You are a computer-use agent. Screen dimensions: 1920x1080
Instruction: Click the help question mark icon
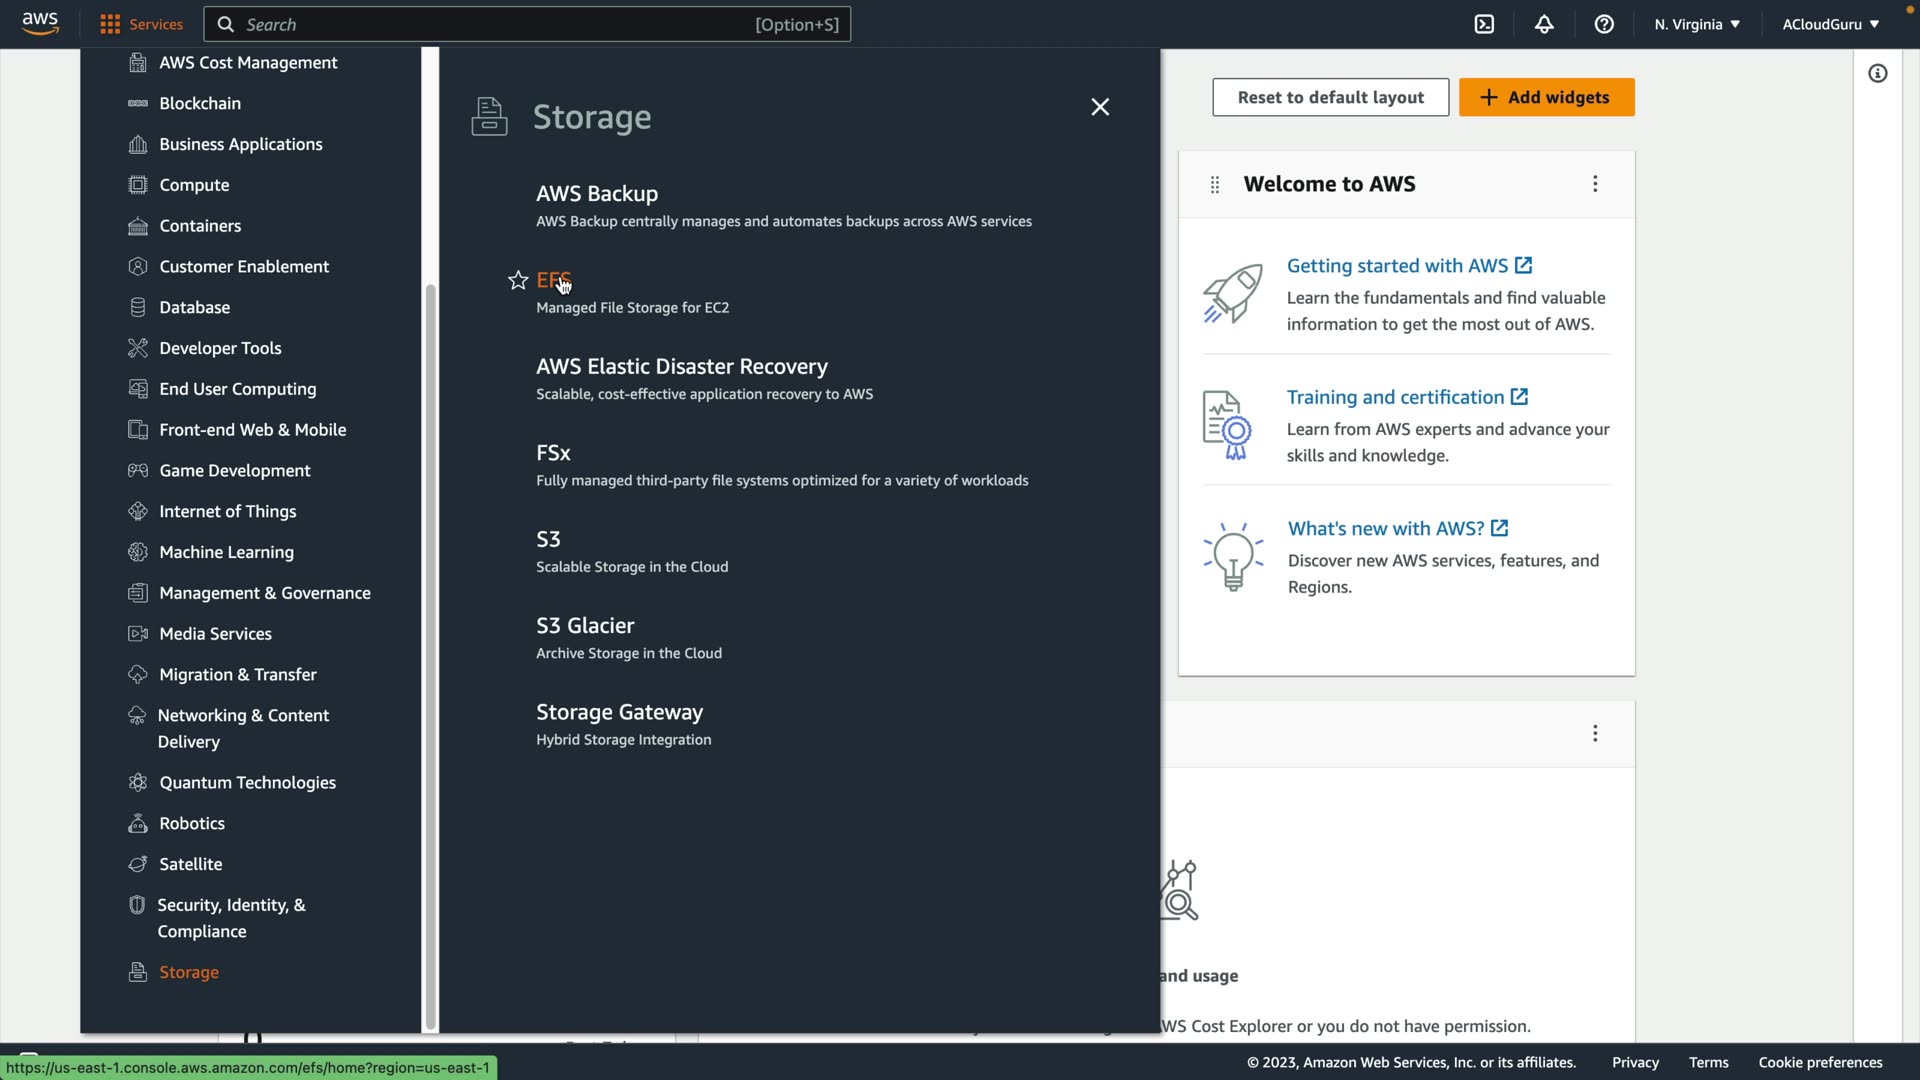click(1604, 24)
